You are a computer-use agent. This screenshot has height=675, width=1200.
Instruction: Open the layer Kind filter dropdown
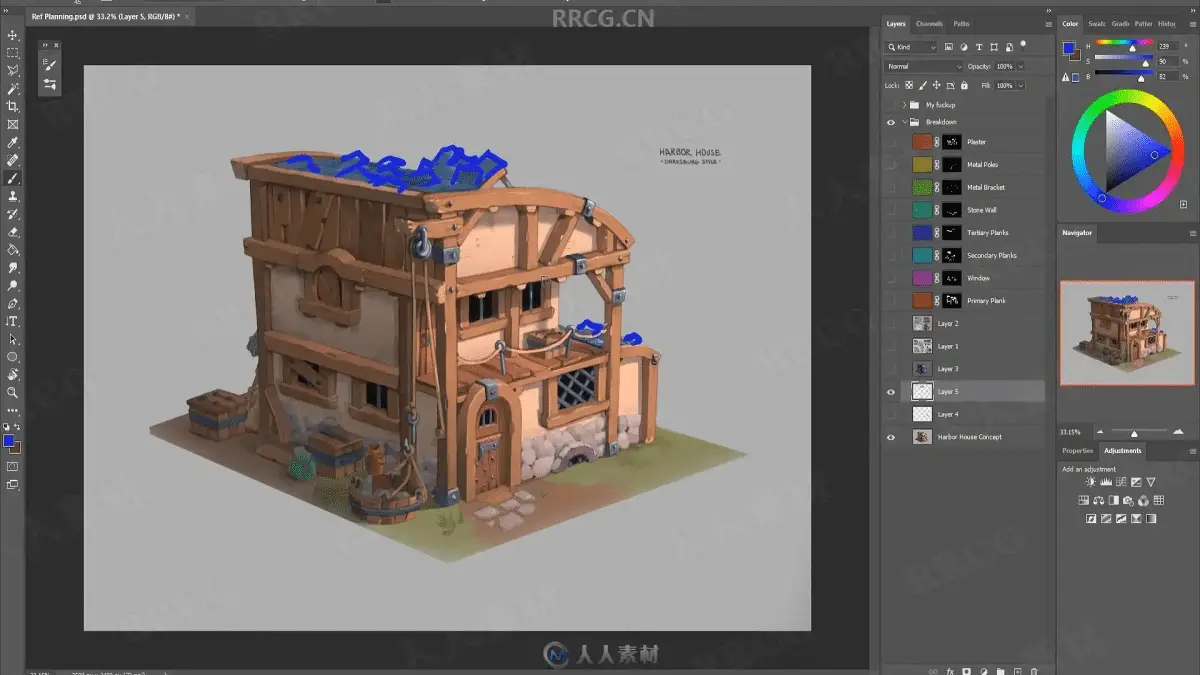pyautogui.click(x=911, y=47)
